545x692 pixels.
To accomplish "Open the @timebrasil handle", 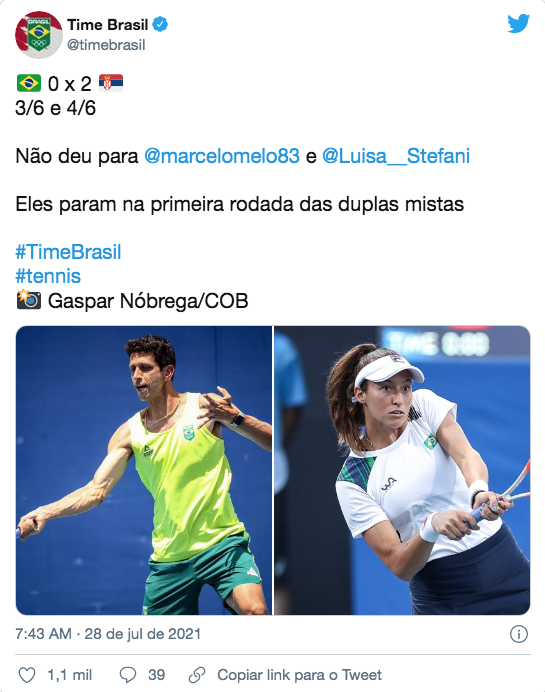I will point(106,45).
